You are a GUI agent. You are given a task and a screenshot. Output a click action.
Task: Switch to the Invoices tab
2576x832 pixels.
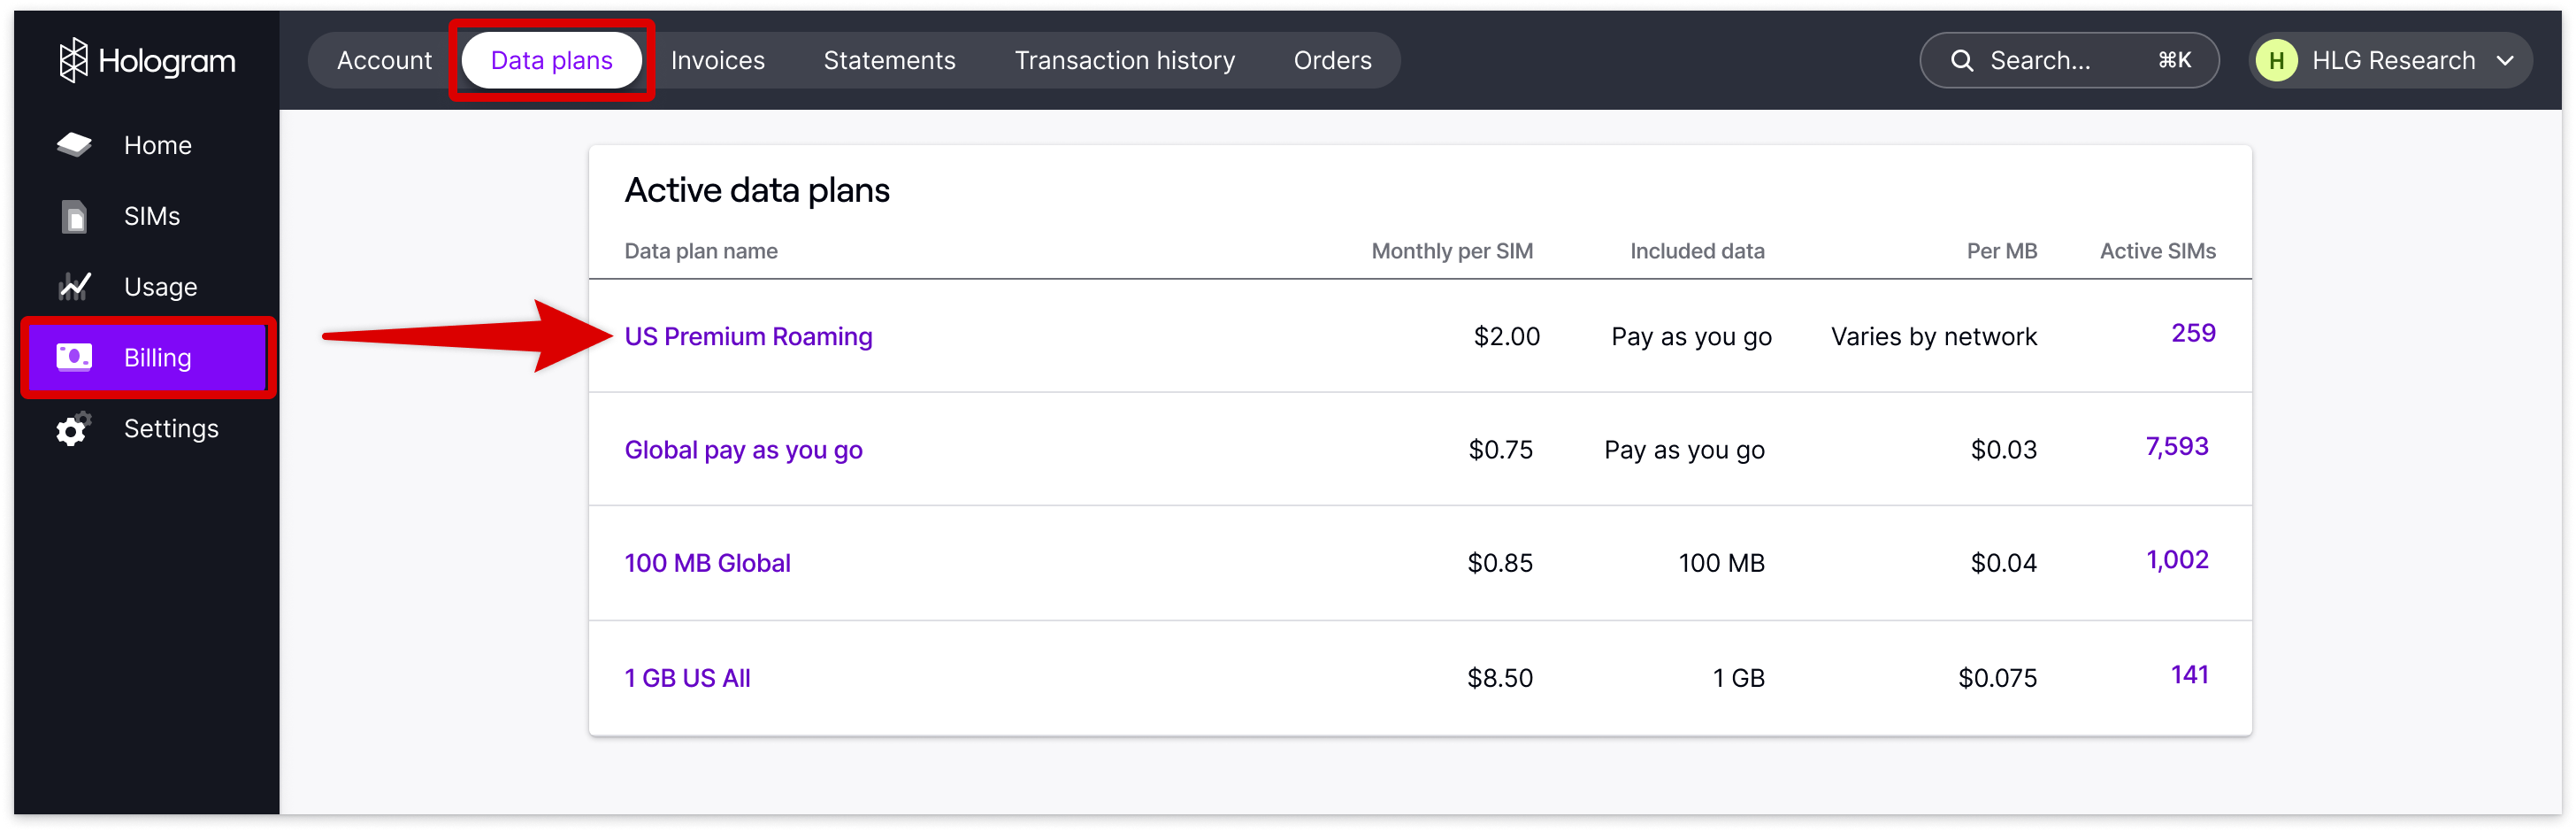click(x=716, y=60)
